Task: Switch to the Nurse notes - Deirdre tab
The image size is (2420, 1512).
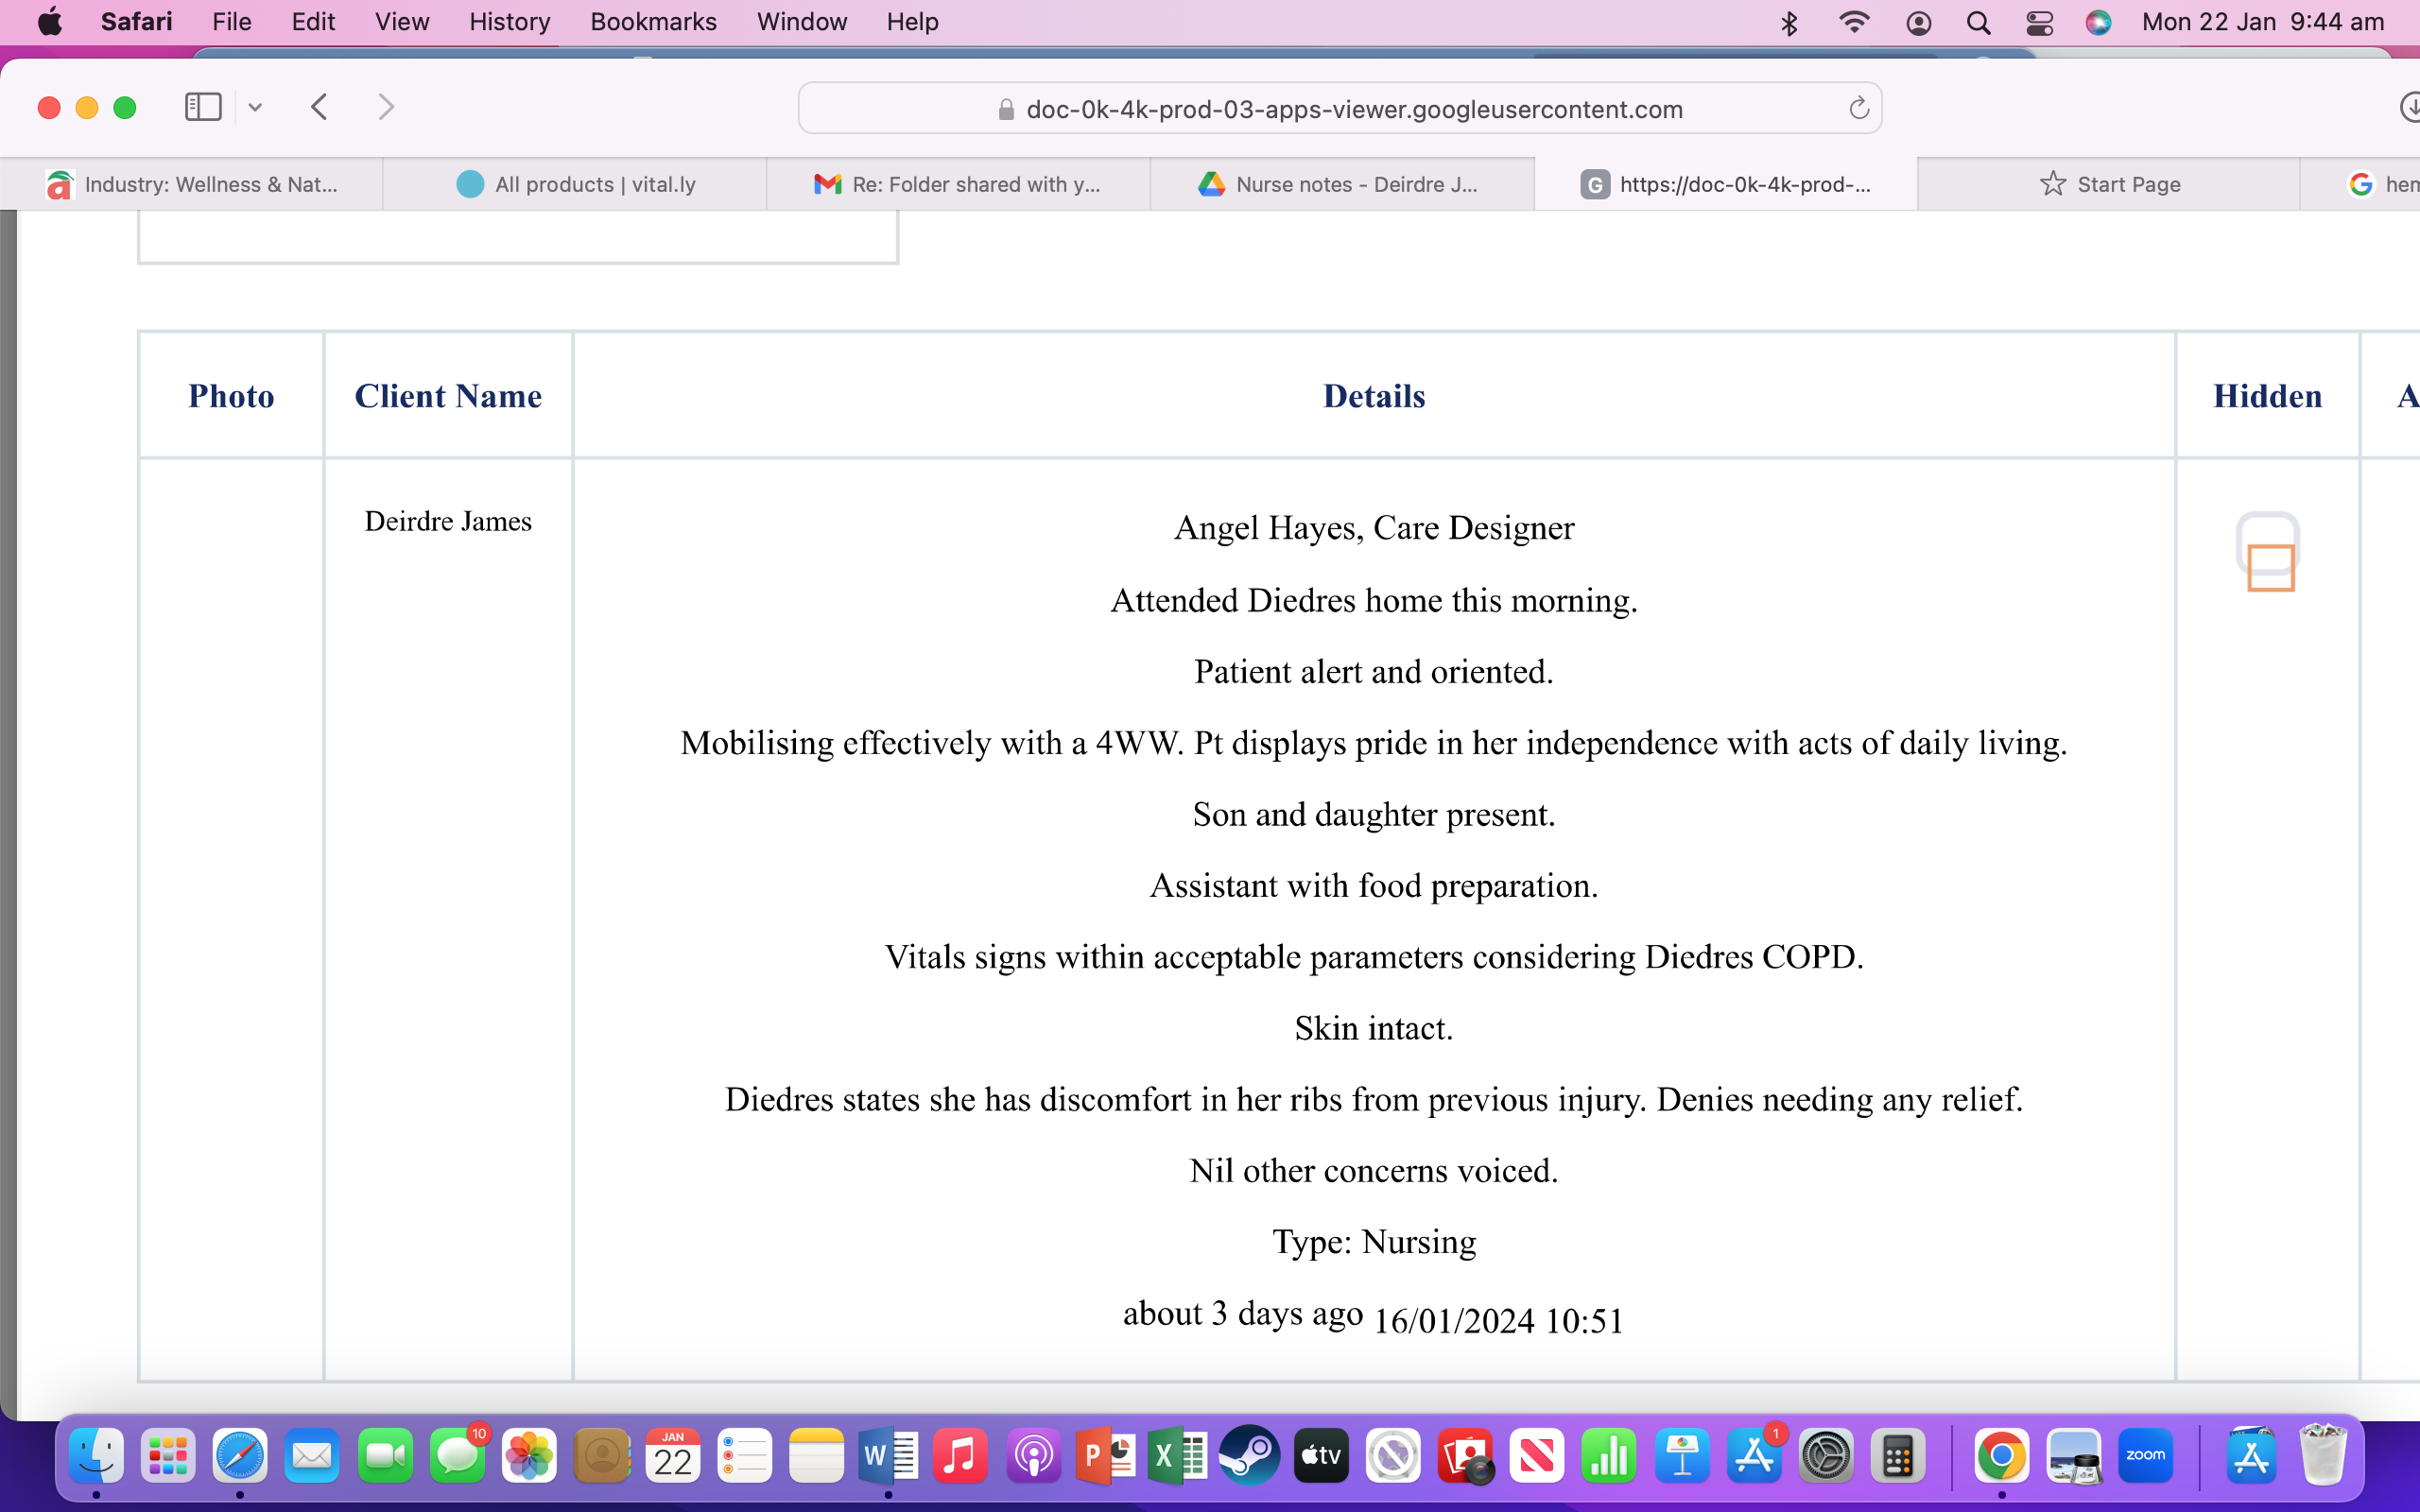Action: tap(1341, 184)
